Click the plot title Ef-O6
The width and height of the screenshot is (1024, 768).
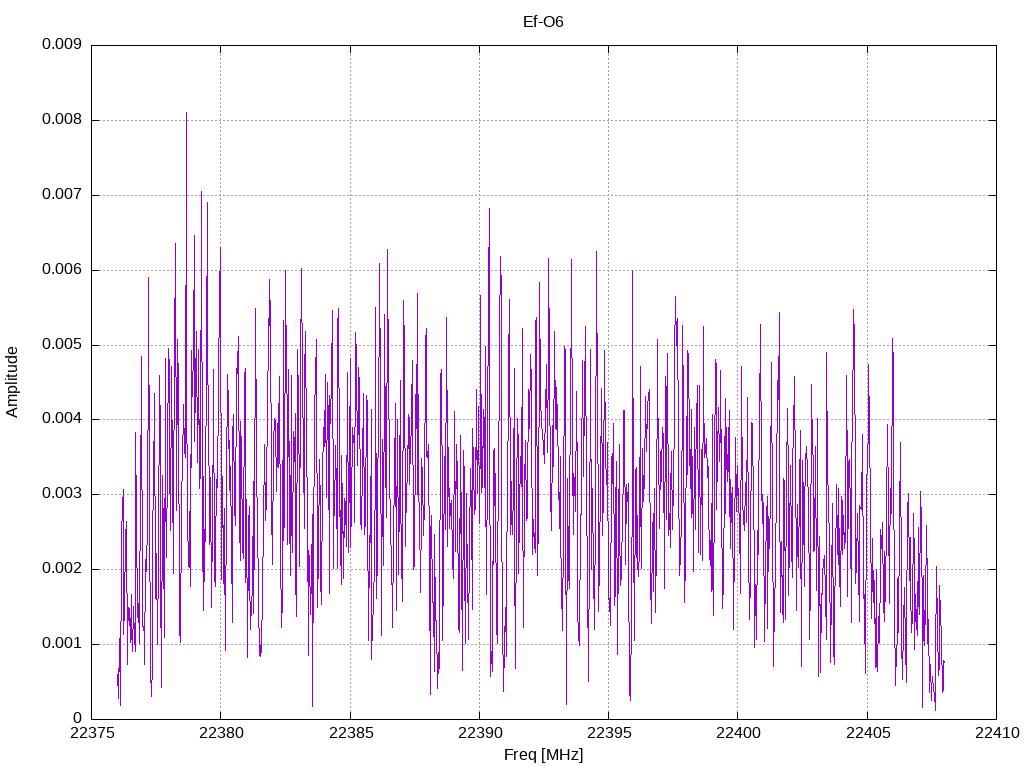(x=543, y=22)
